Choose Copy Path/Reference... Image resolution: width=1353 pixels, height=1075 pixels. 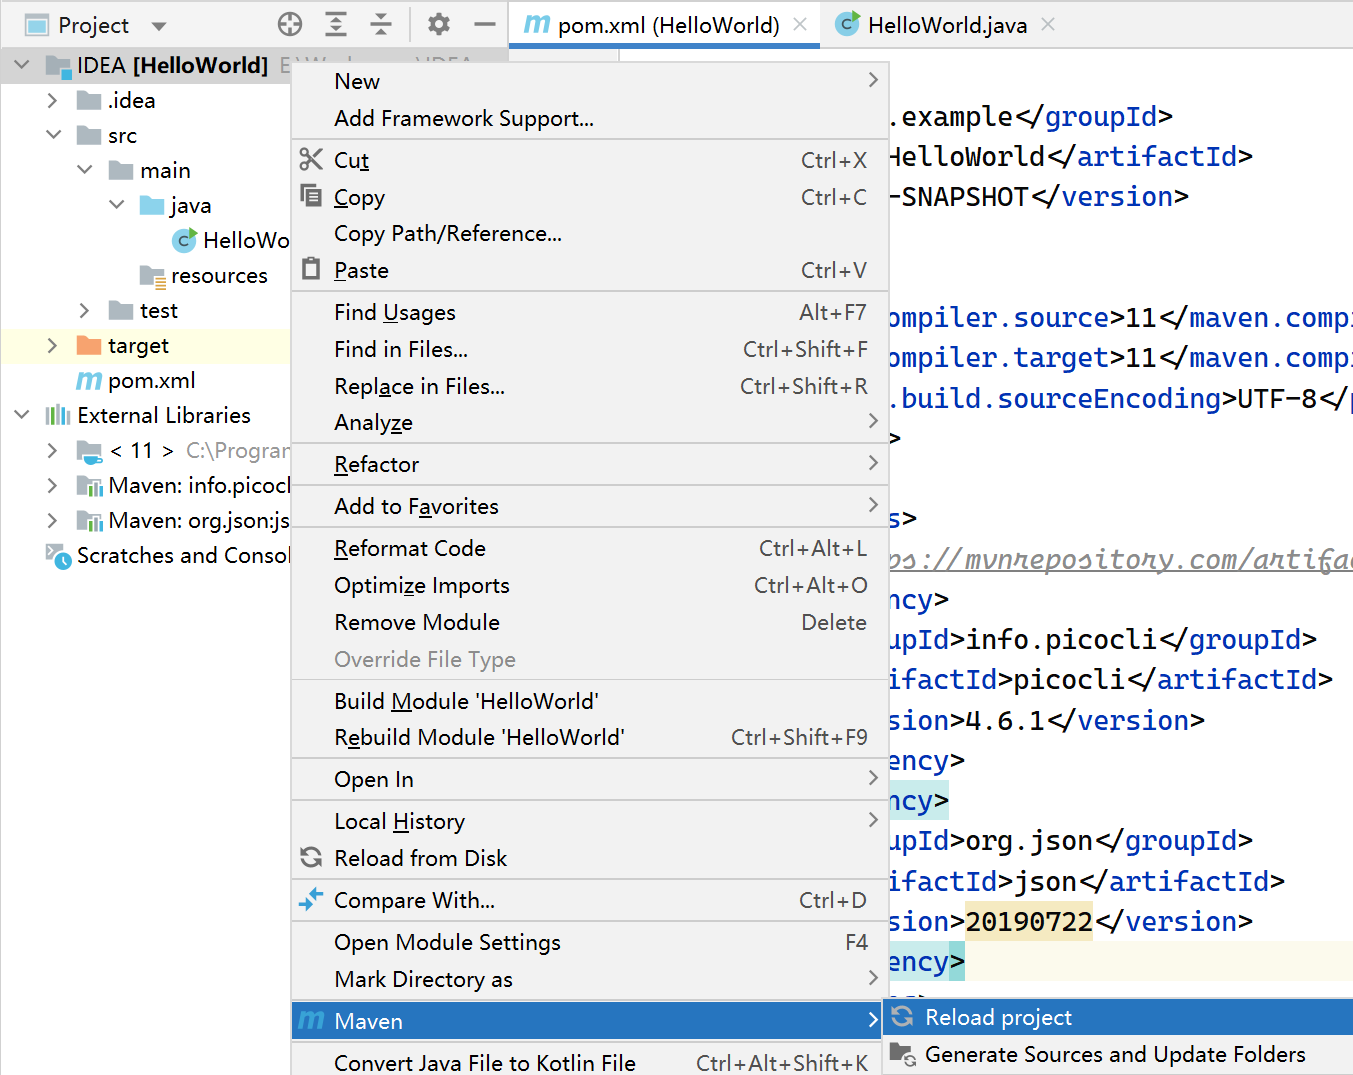590,233
